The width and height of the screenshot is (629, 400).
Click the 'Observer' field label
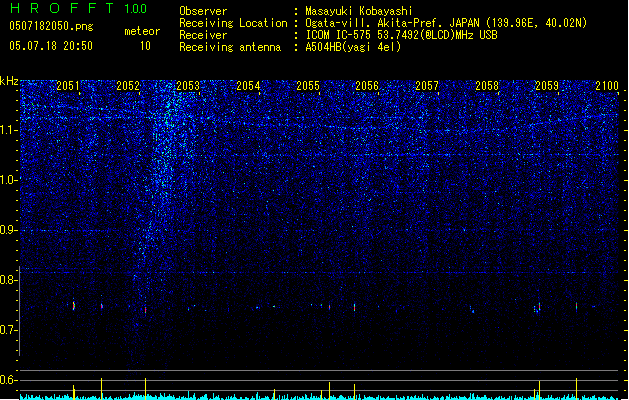[203, 11]
